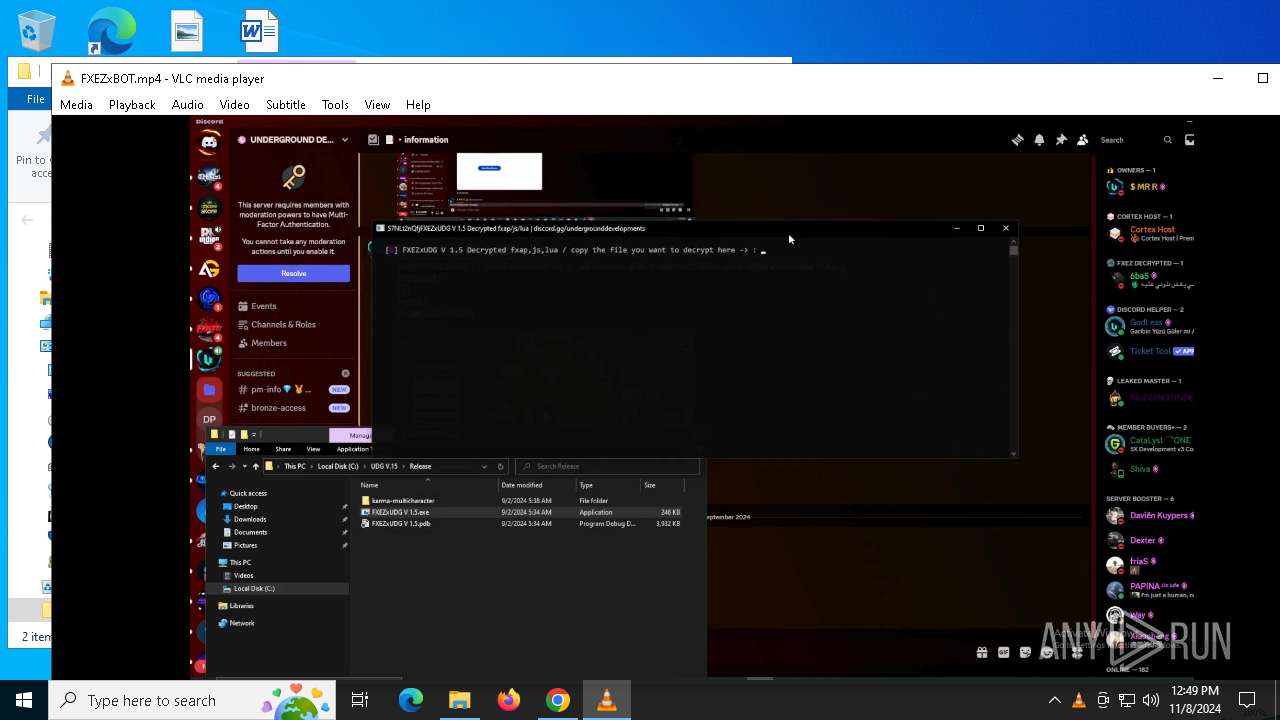
Task: Select VLC in the taskbar
Action: click(606, 700)
